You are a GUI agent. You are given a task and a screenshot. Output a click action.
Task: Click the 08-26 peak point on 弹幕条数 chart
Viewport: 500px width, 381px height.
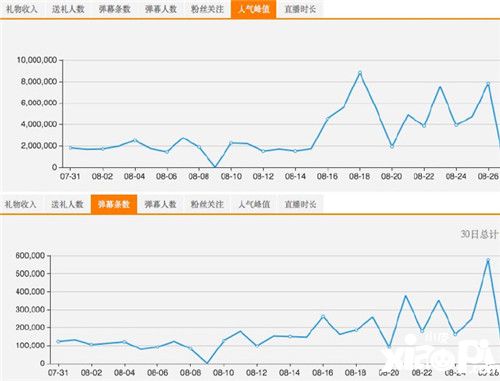pyautogui.click(x=488, y=260)
